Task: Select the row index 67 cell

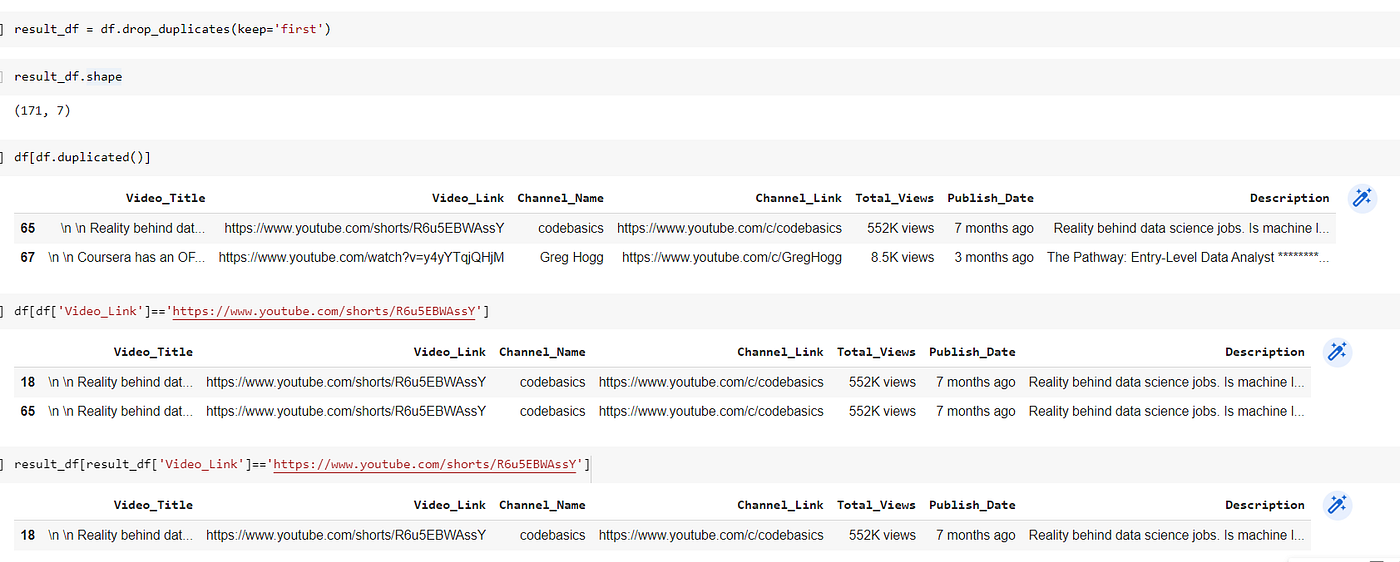Action: (x=28, y=257)
